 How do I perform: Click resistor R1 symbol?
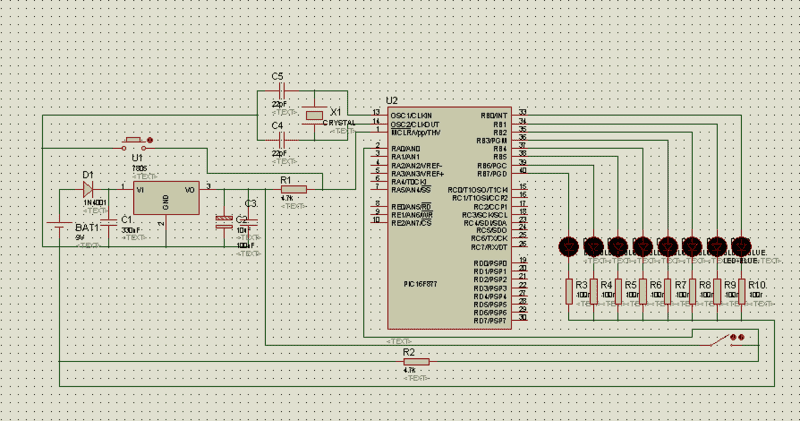point(294,190)
